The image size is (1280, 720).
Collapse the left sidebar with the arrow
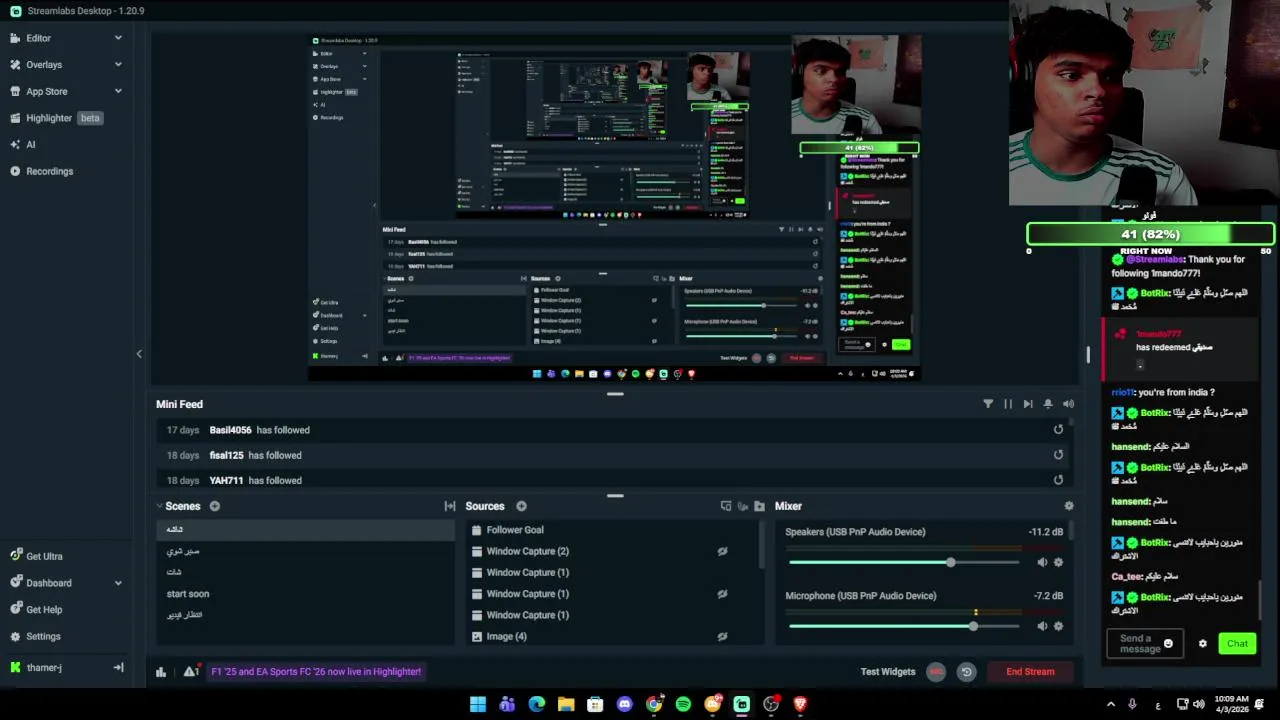(x=139, y=353)
